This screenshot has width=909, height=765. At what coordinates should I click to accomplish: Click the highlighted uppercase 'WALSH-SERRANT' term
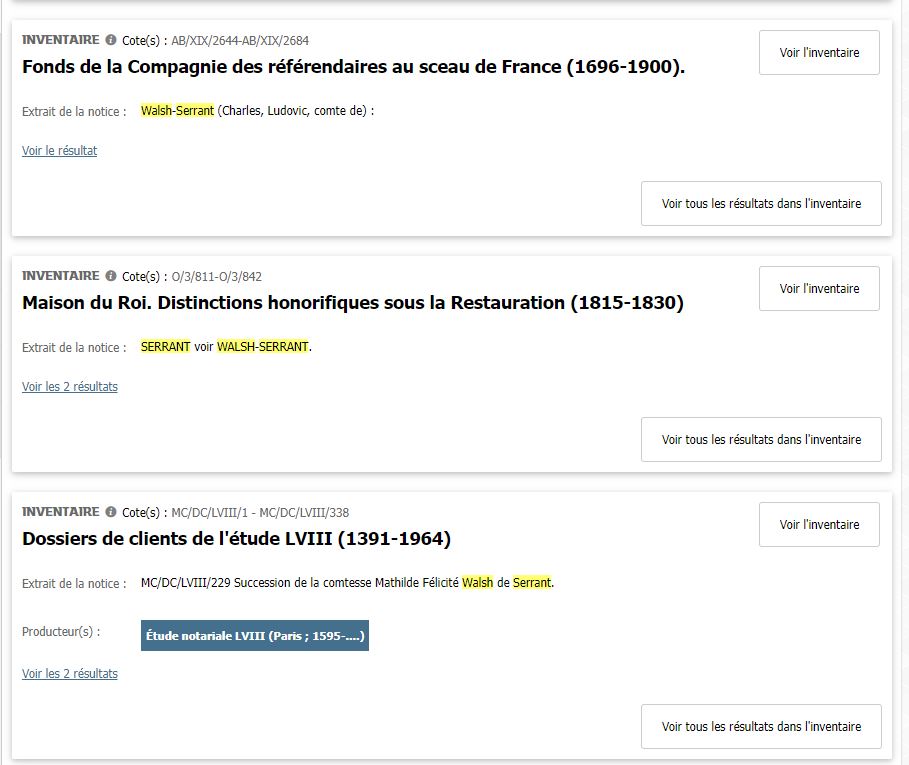pos(263,347)
